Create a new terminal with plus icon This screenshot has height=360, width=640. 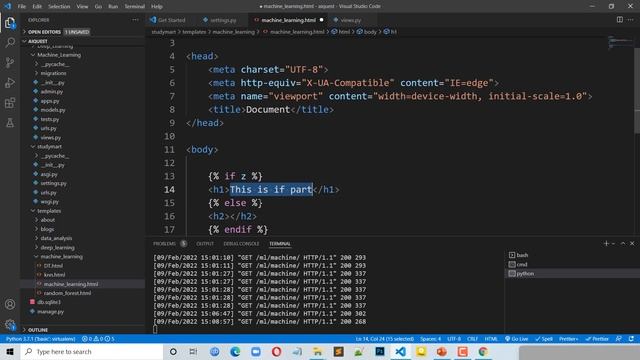click(606, 243)
